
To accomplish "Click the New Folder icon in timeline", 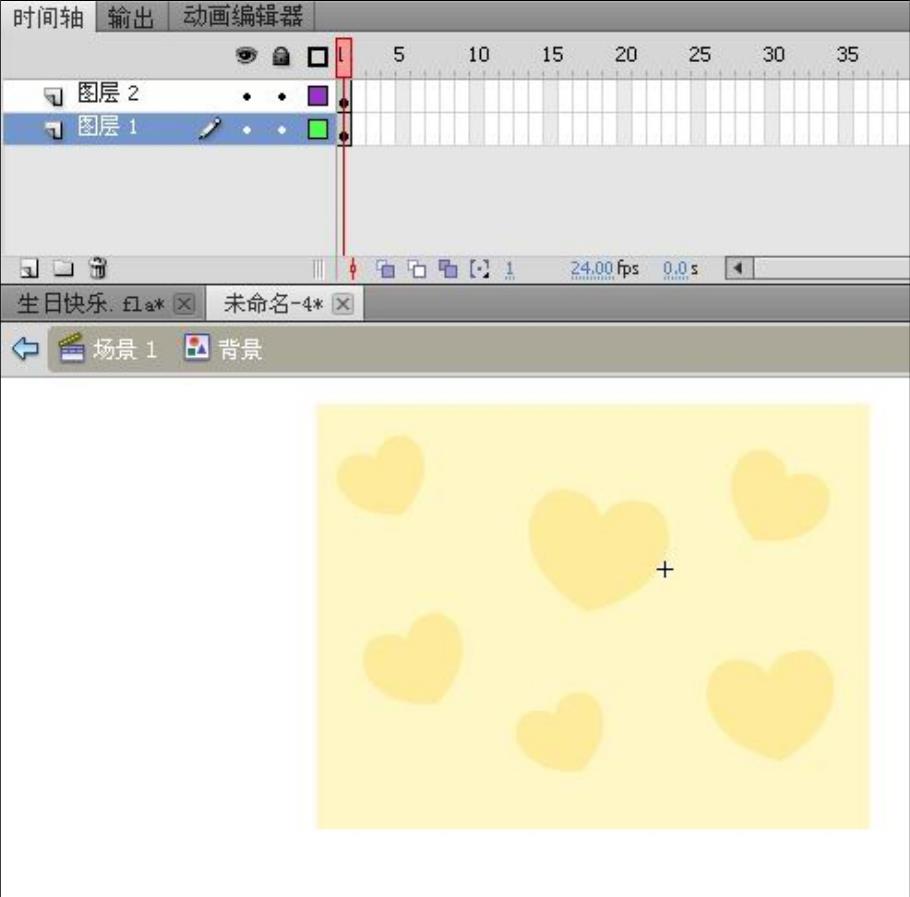I will pos(63,268).
